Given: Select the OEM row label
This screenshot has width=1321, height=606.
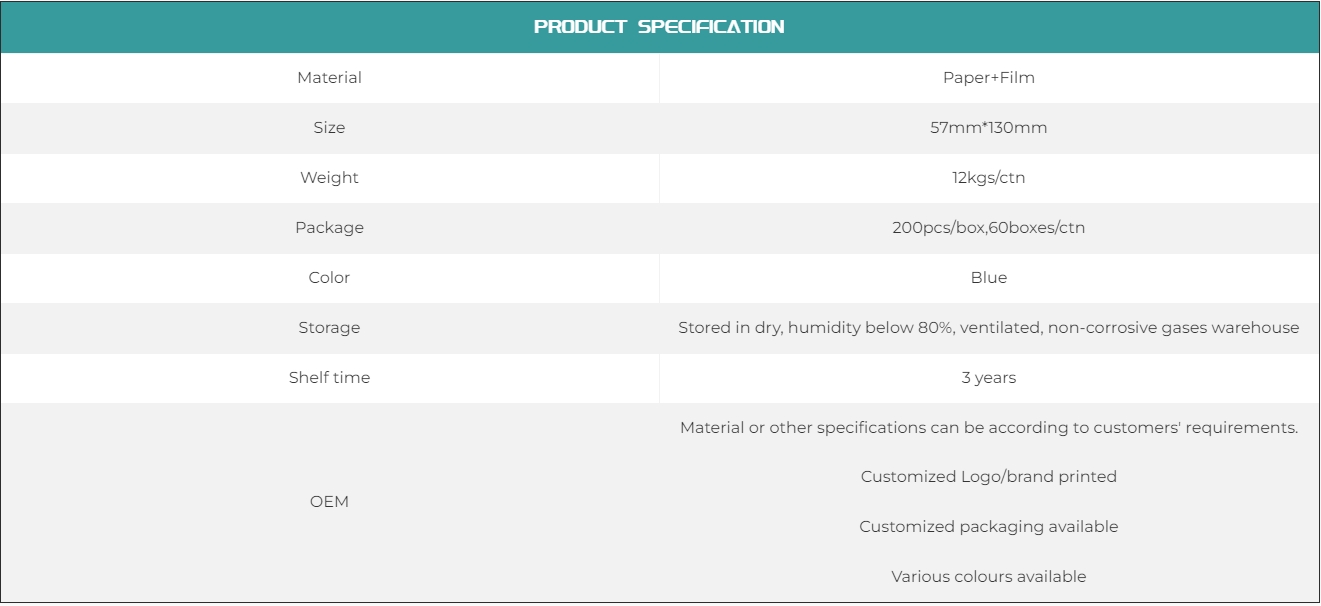Looking at the screenshot, I should point(329,502).
